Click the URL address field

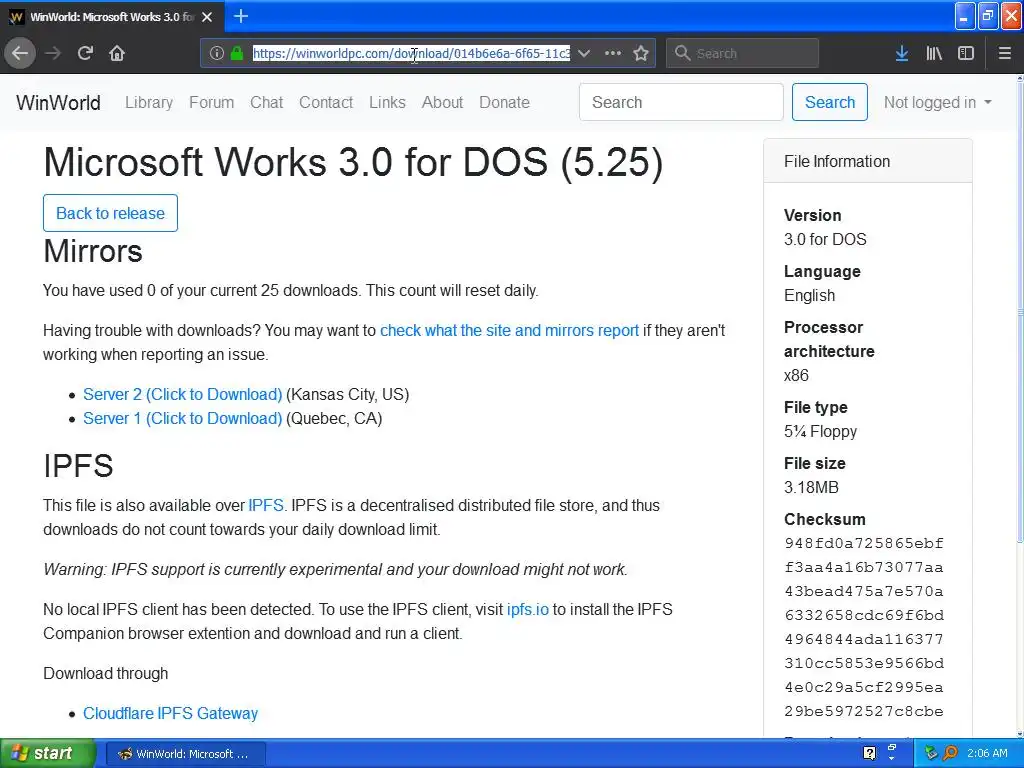click(411, 53)
